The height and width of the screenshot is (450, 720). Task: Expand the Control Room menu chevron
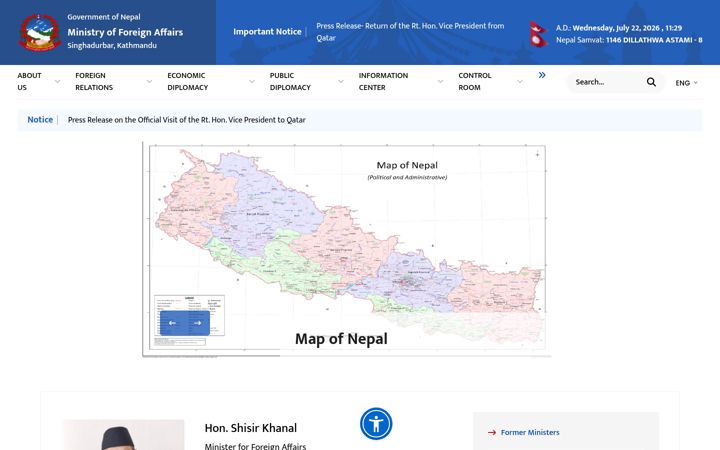520,81
